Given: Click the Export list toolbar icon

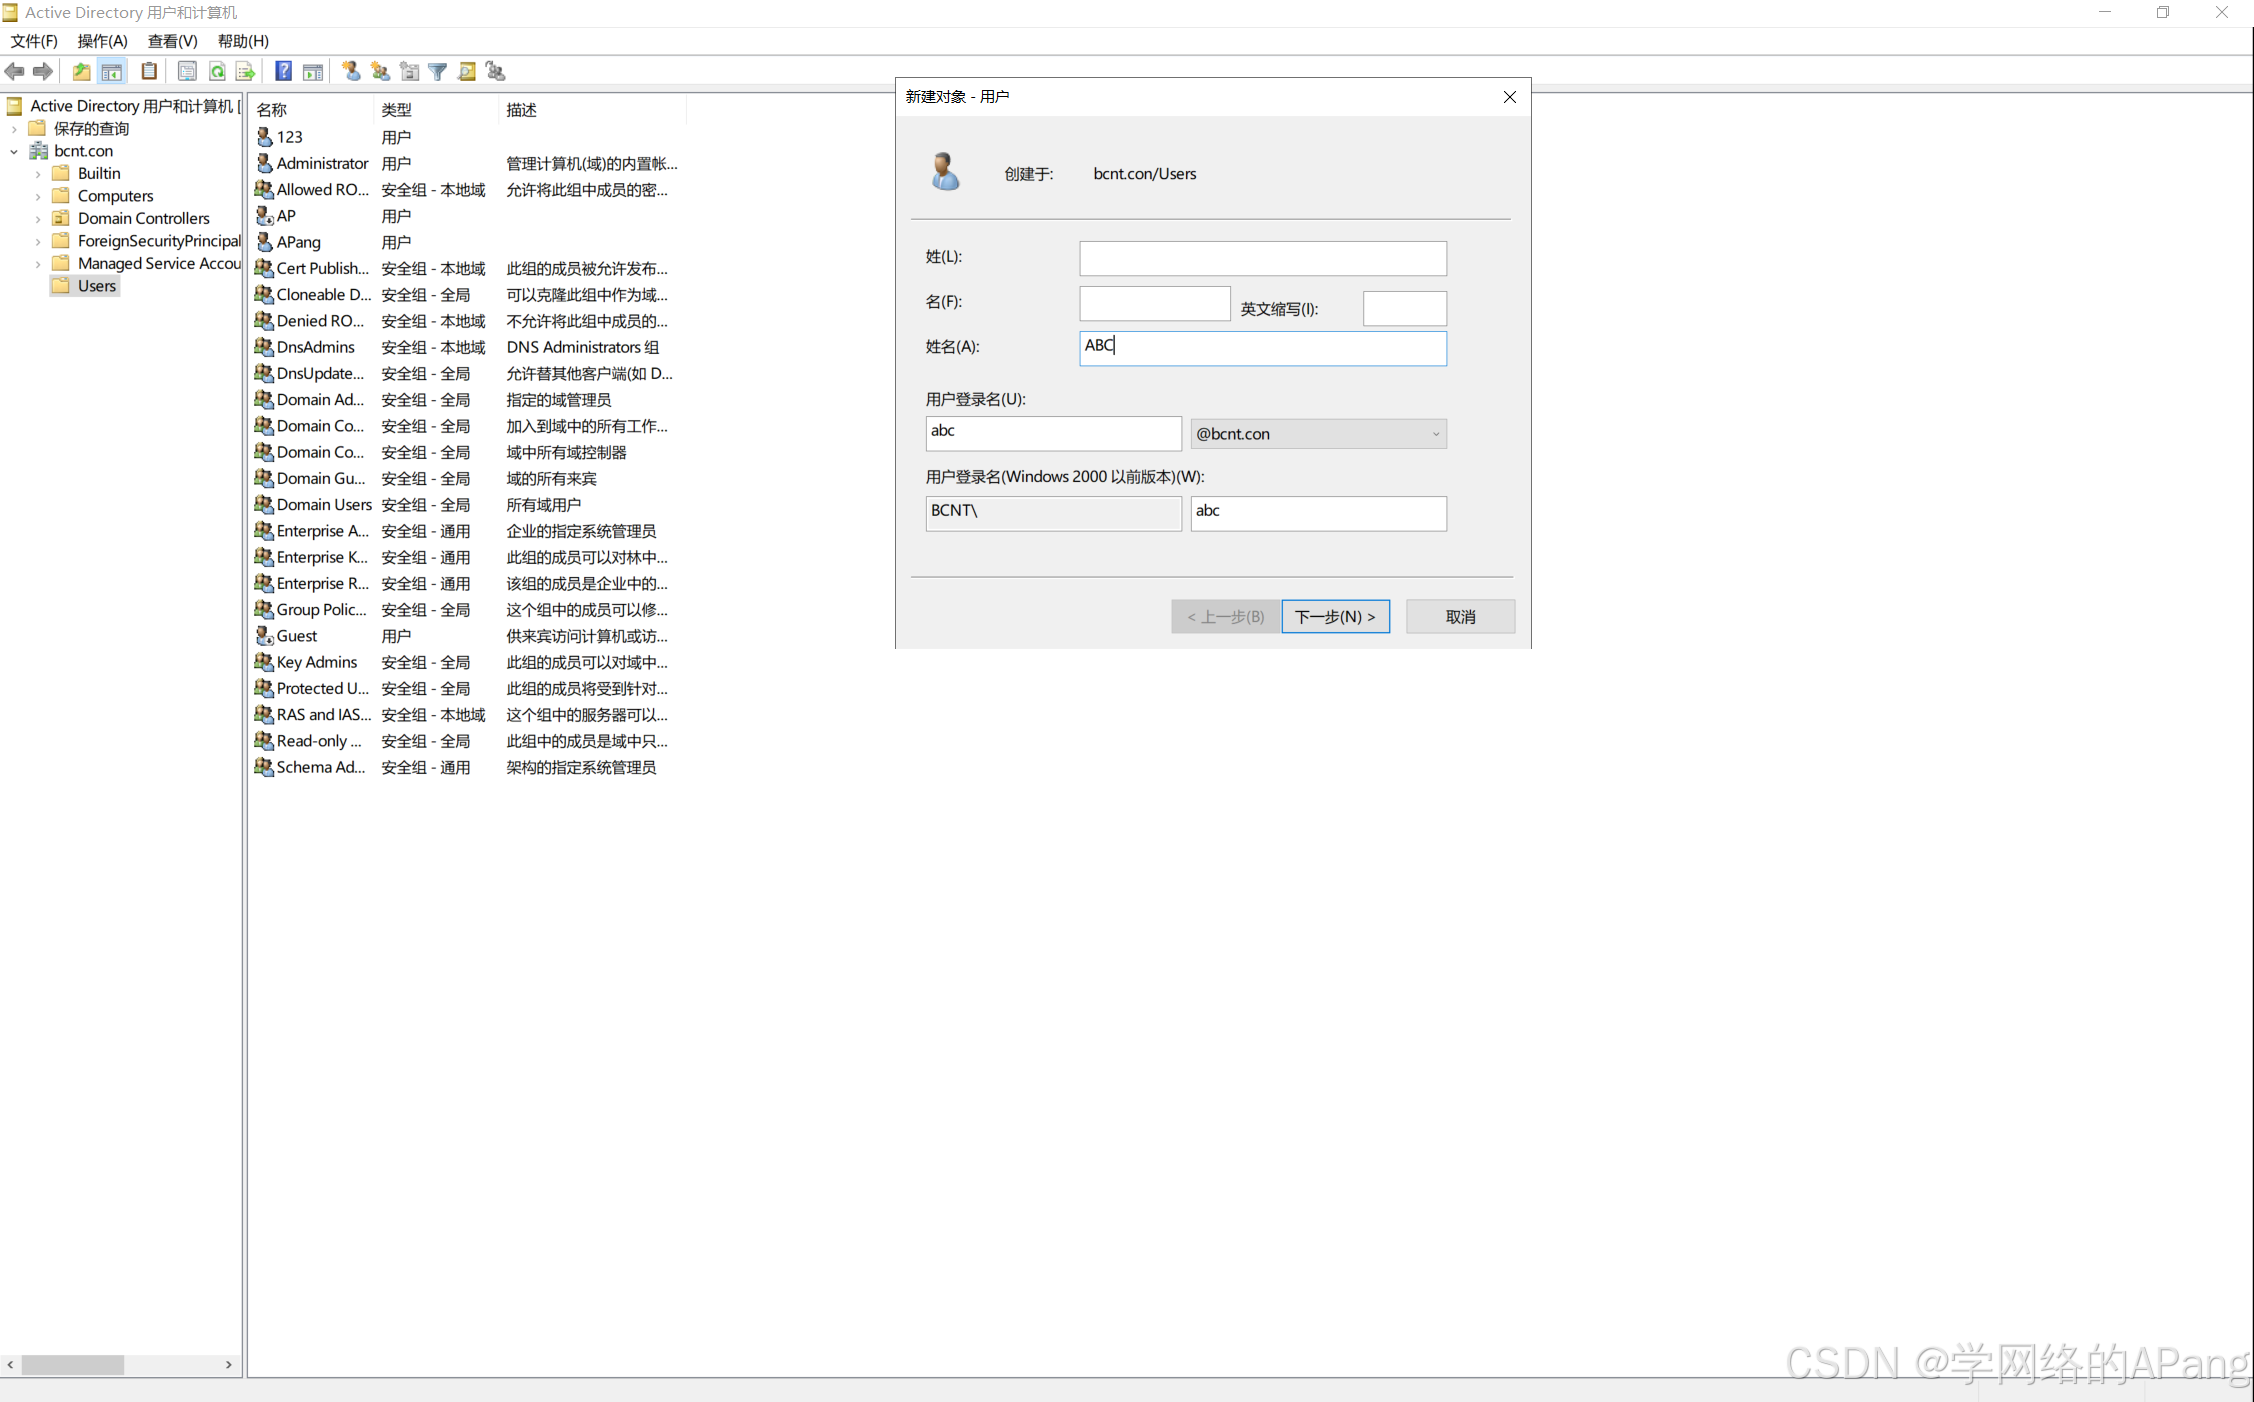Looking at the screenshot, I should [245, 71].
